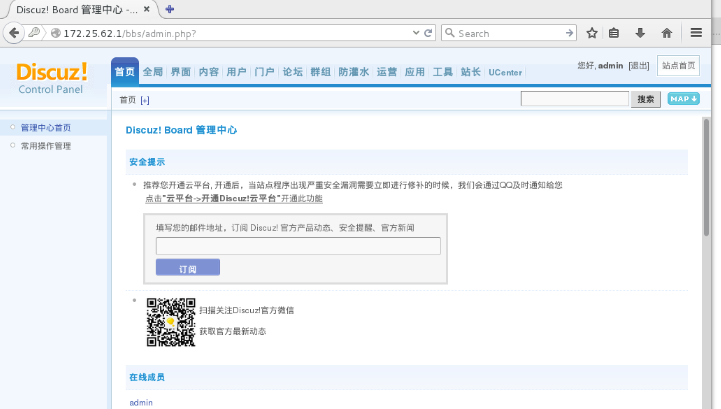Open the 内容 navigation menu
Image resolution: width=721 pixels, height=409 pixels.
(209, 72)
